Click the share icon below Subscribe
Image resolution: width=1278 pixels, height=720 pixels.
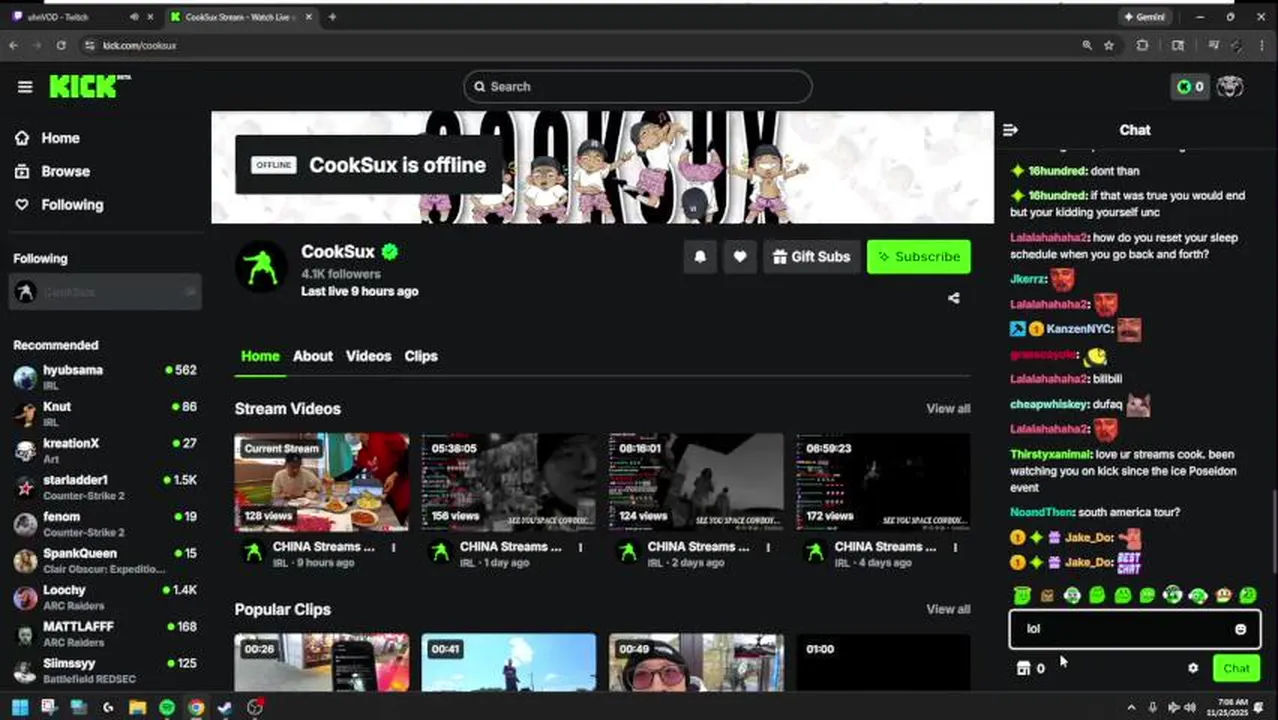pos(953,298)
